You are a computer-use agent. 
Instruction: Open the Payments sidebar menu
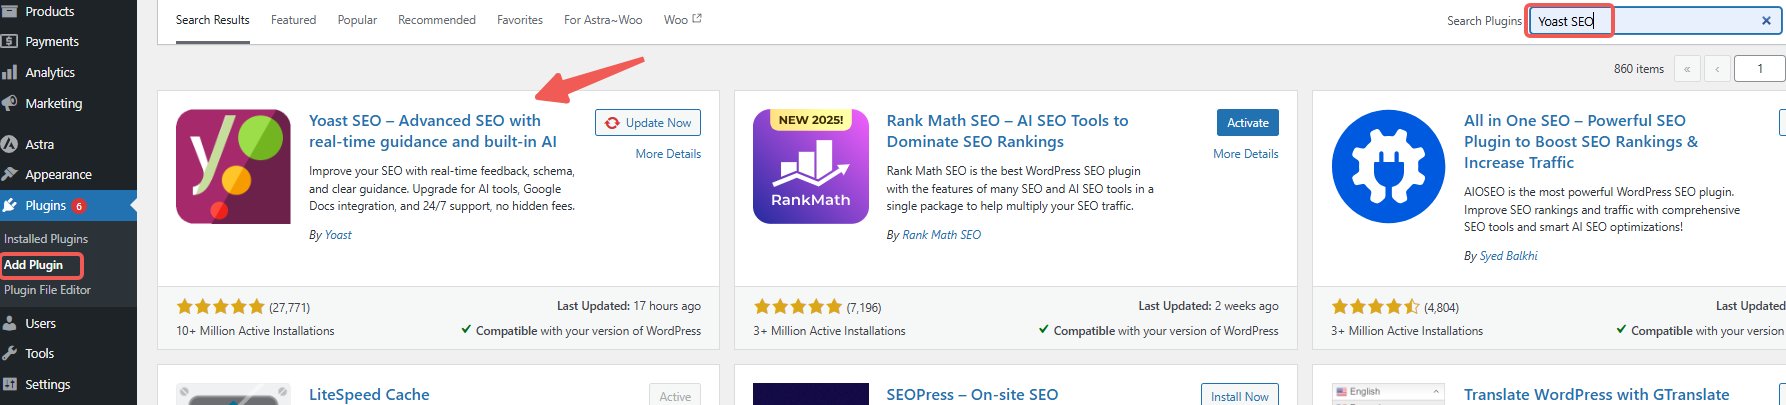[x=52, y=42]
